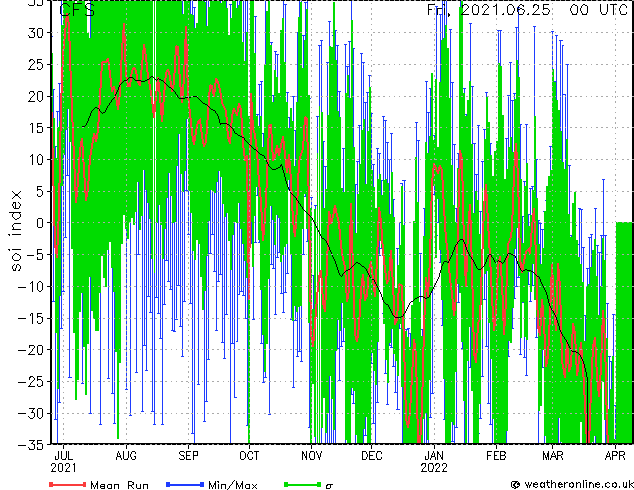Click the '-15' y-axis tick label
The image size is (634, 490).
pyautogui.click(x=31, y=318)
